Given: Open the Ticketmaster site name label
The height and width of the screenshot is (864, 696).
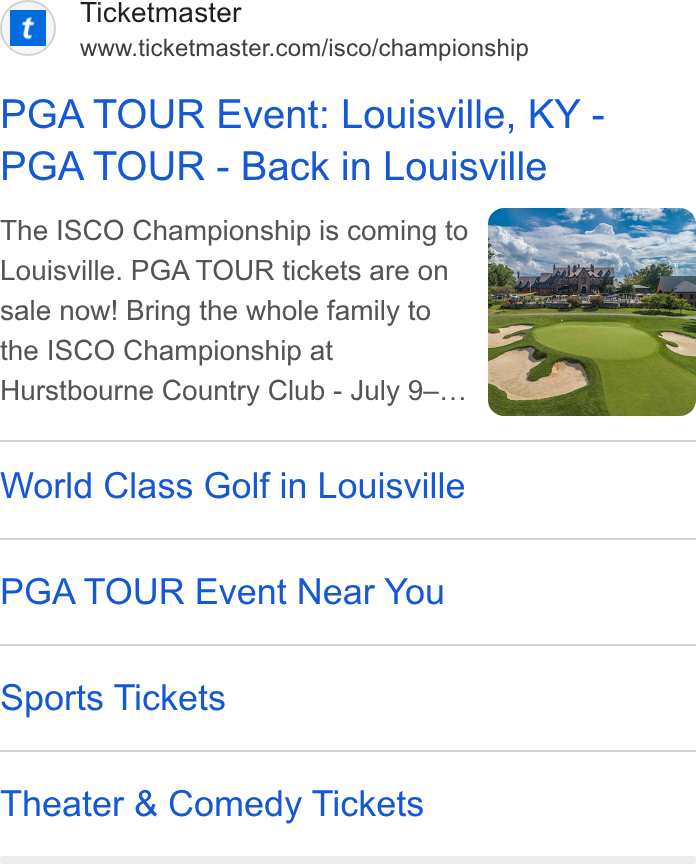Looking at the screenshot, I should click(x=161, y=13).
